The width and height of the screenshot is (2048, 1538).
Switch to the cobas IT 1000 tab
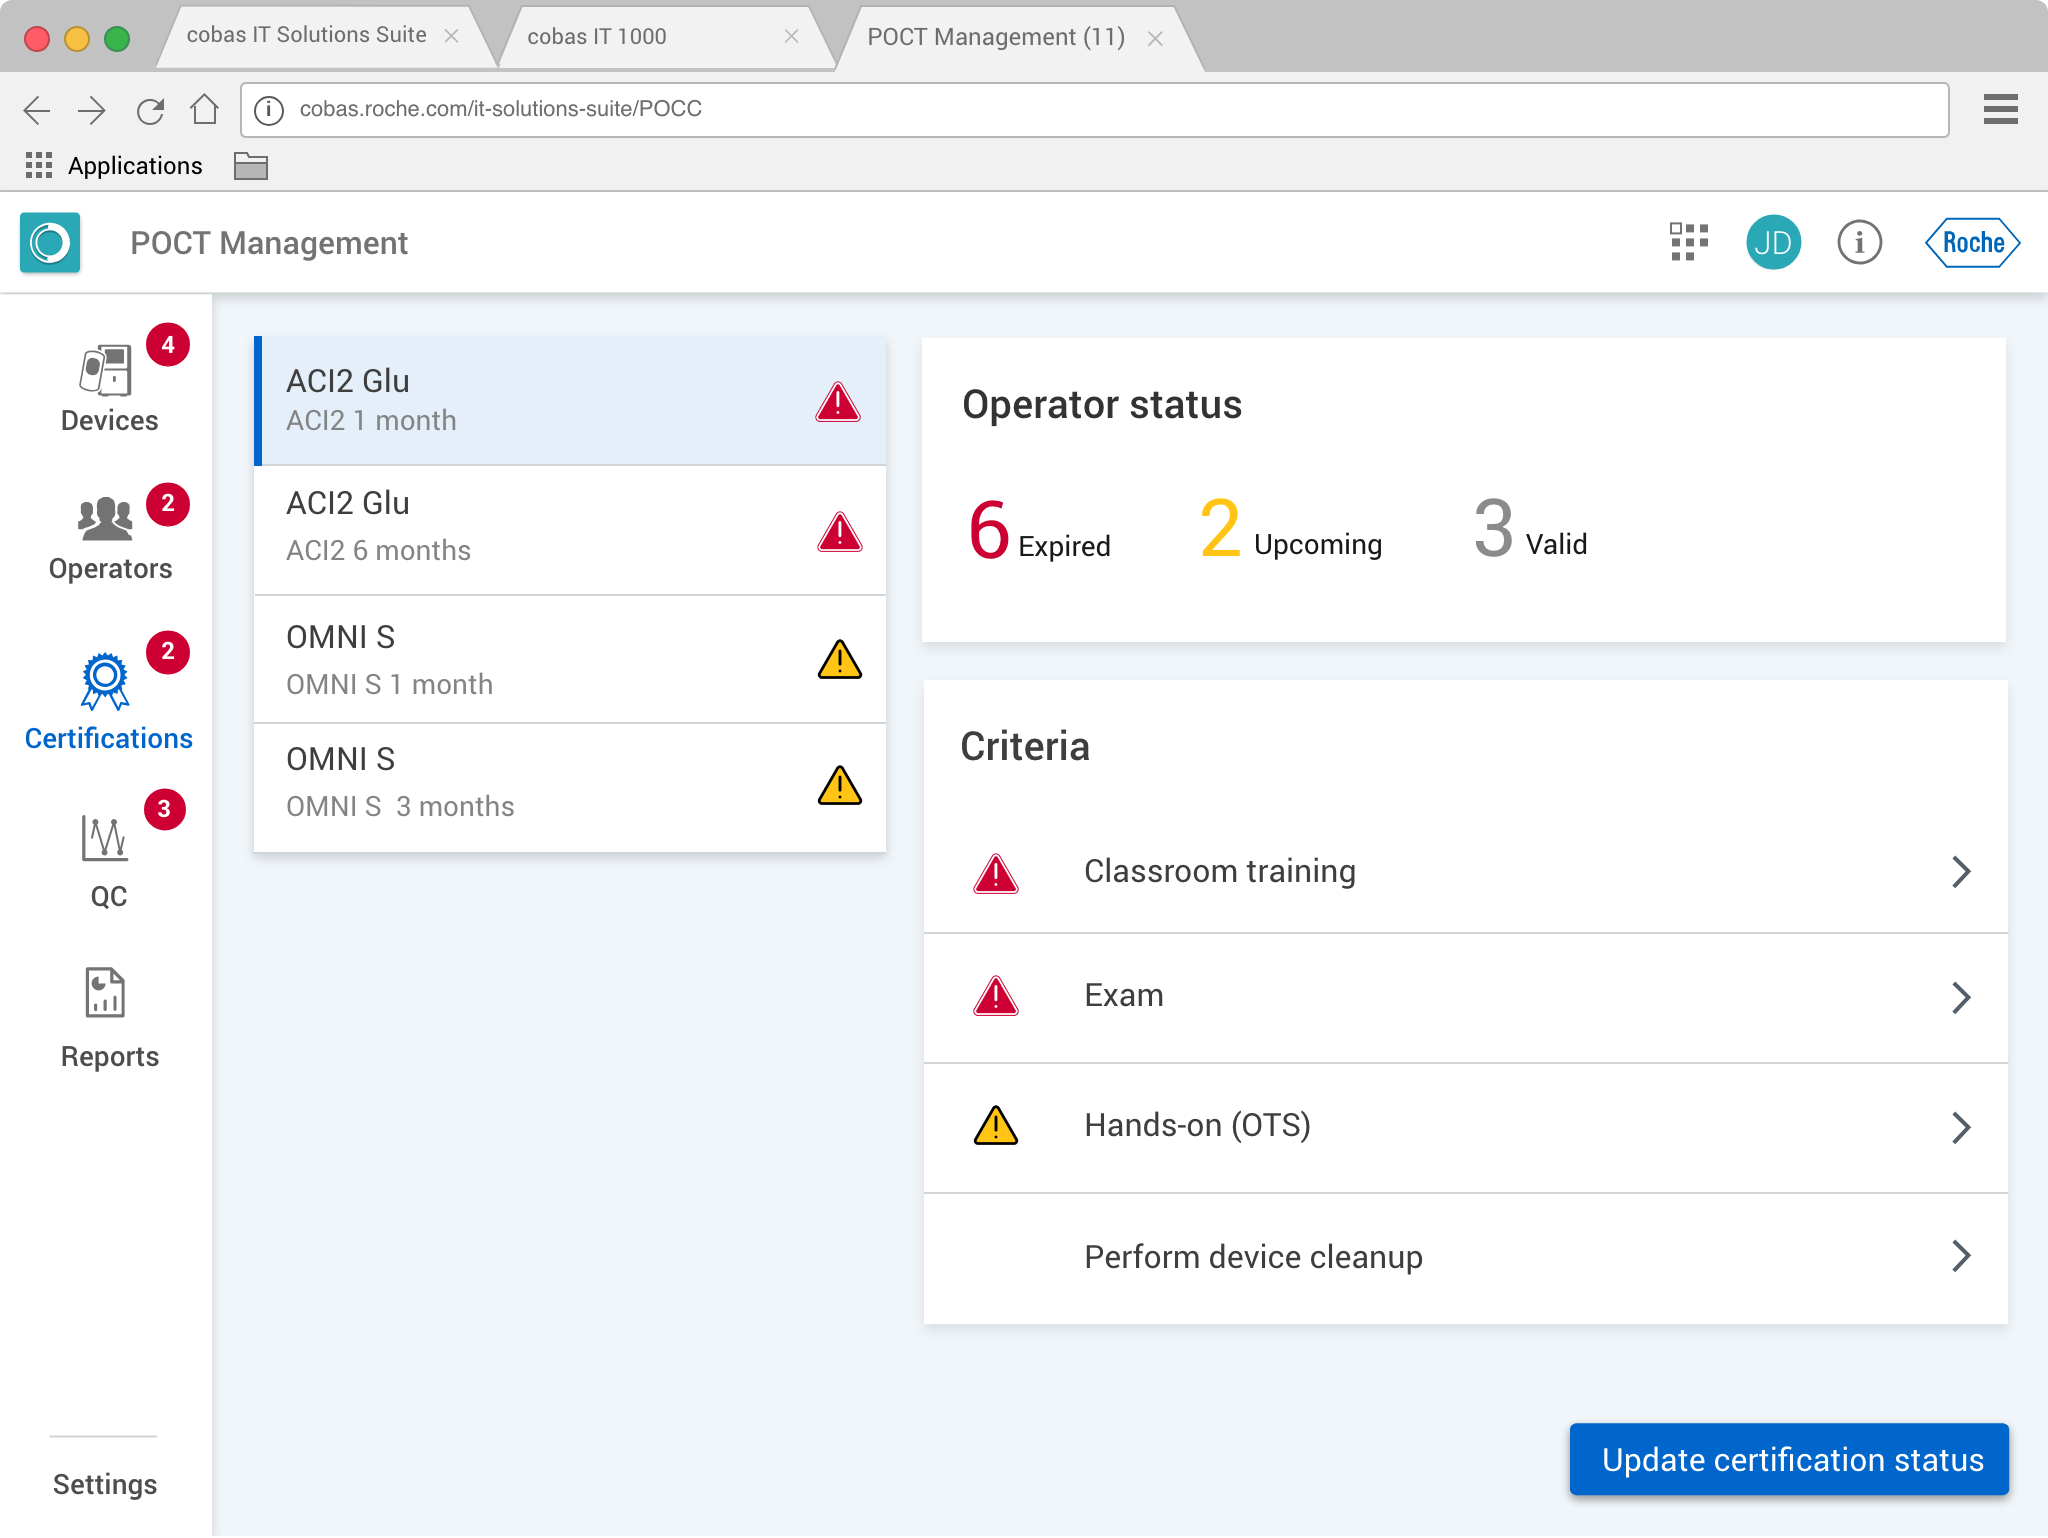pos(597,37)
